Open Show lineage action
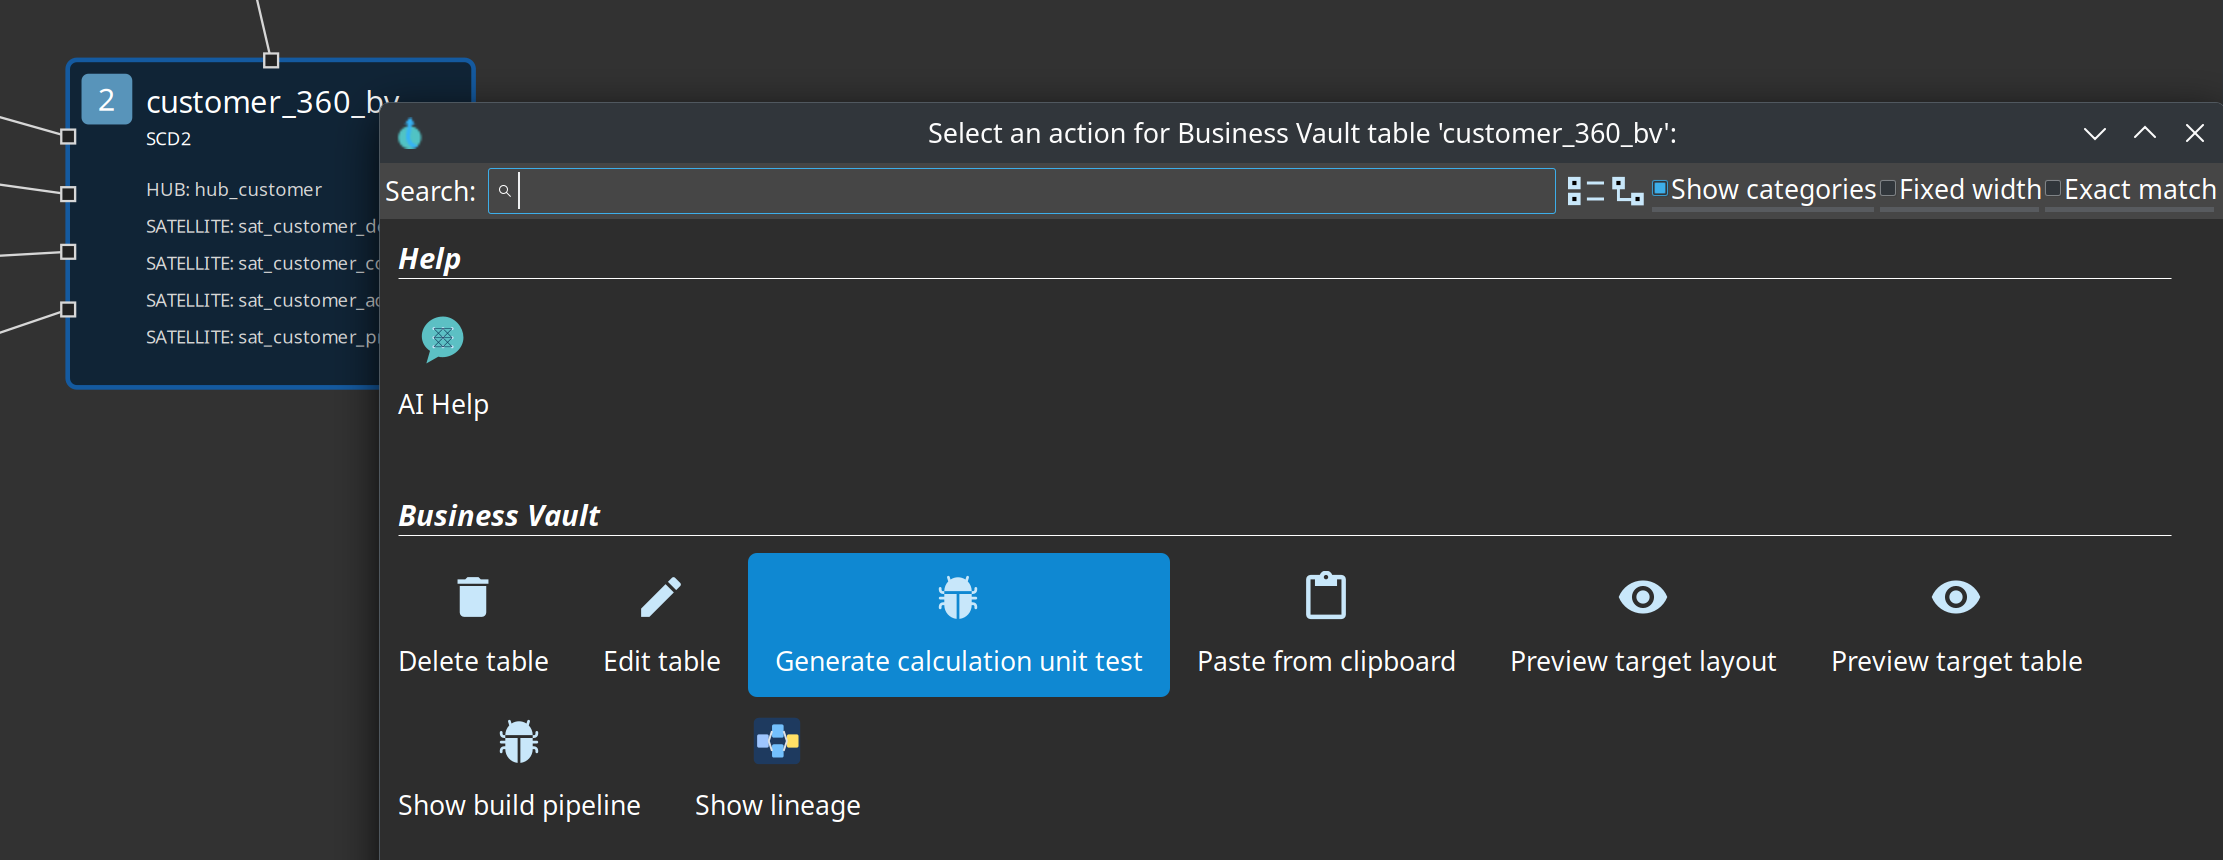 pos(777,769)
